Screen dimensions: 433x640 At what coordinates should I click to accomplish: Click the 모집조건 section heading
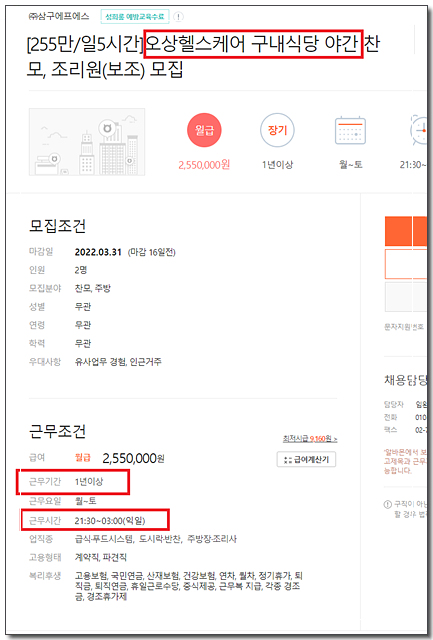click(57, 226)
